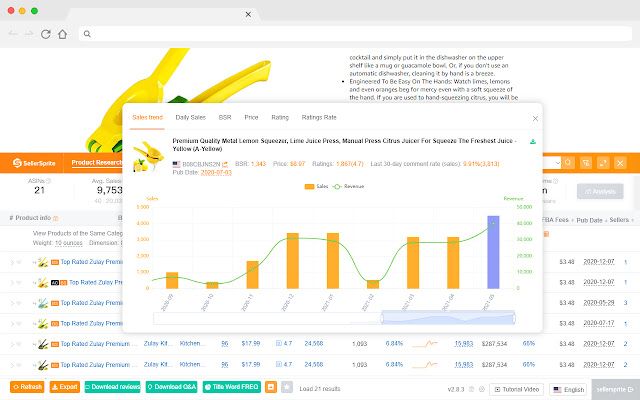Viewport: 640px width, 400px height.
Task: Open the Product Research tab
Action: 97,163
